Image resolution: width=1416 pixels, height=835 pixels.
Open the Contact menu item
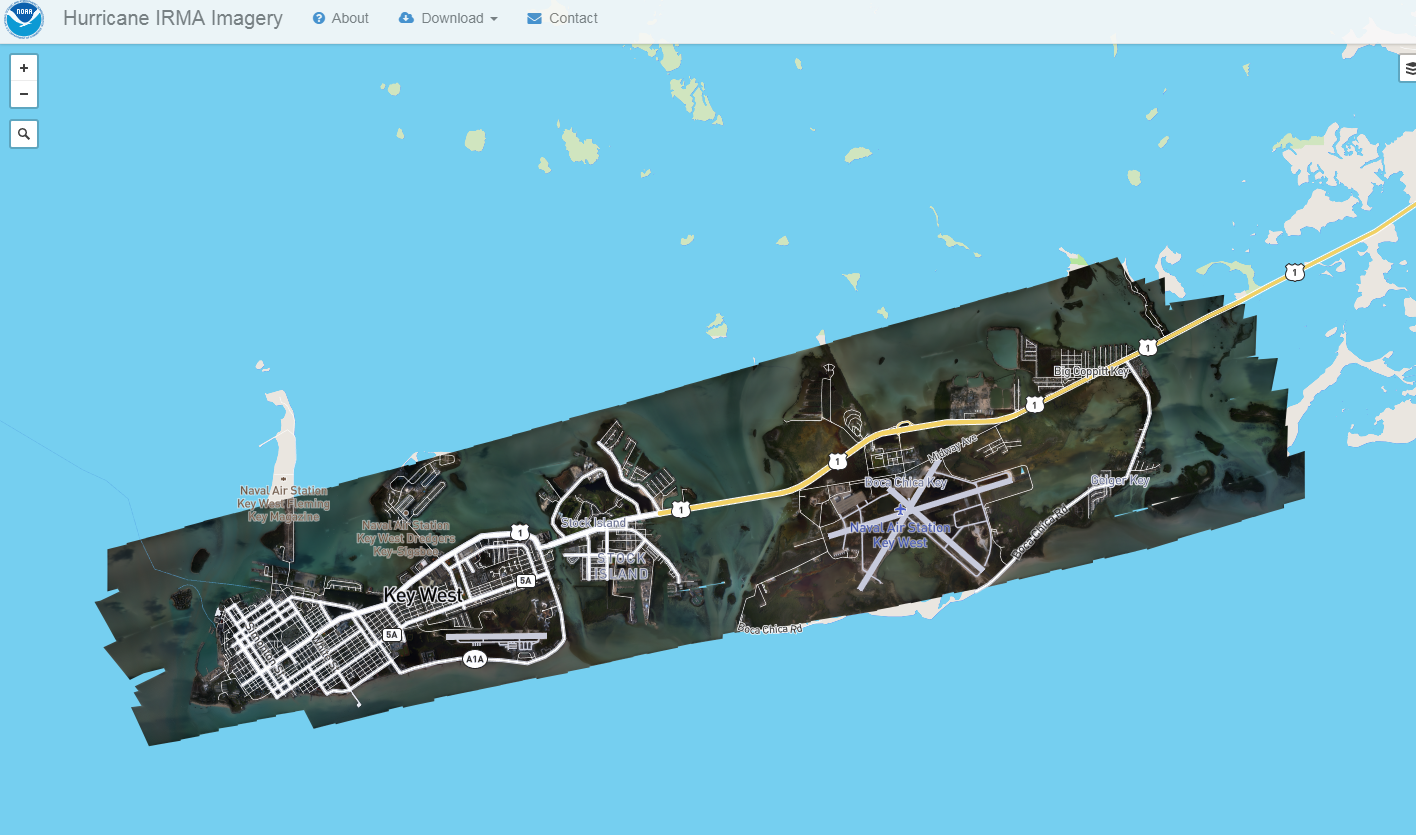click(x=562, y=18)
